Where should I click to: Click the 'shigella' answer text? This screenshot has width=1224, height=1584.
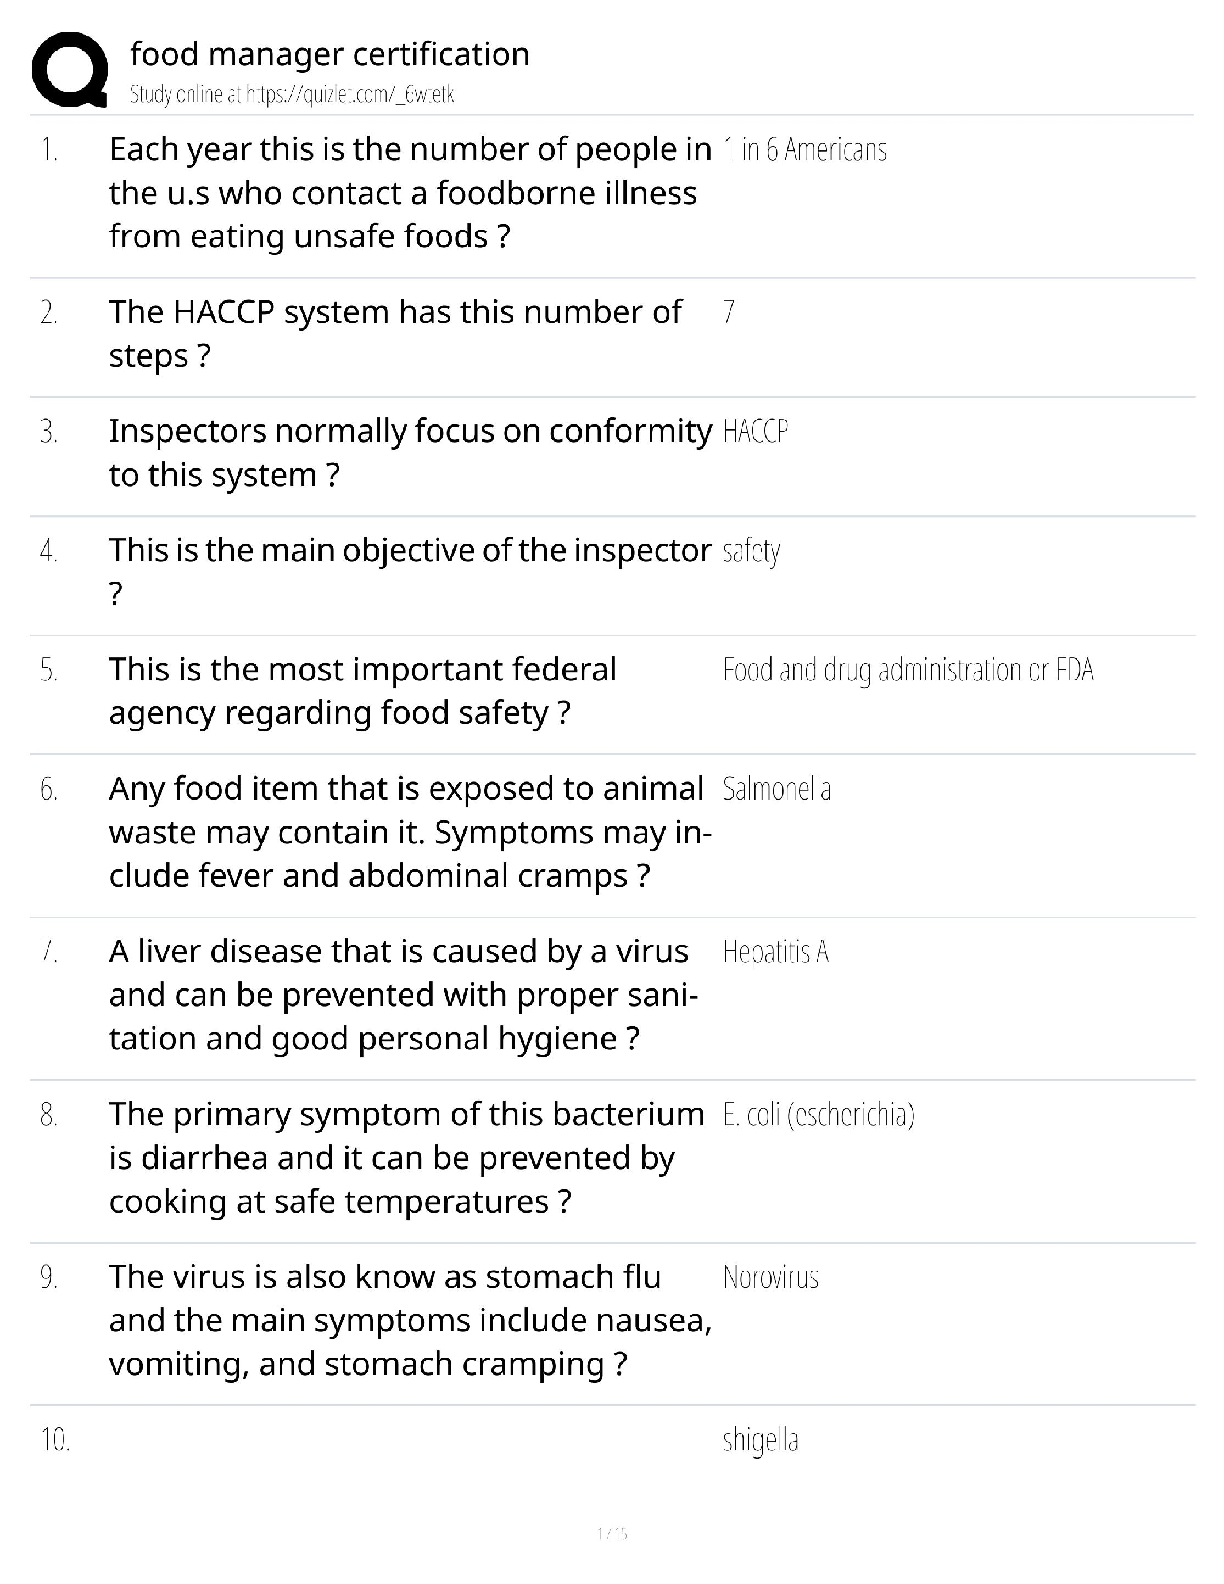(760, 1441)
